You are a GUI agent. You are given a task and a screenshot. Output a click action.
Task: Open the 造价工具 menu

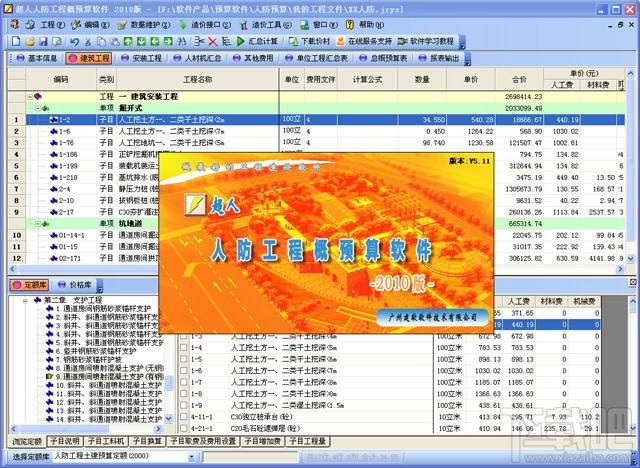pos(266,25)
